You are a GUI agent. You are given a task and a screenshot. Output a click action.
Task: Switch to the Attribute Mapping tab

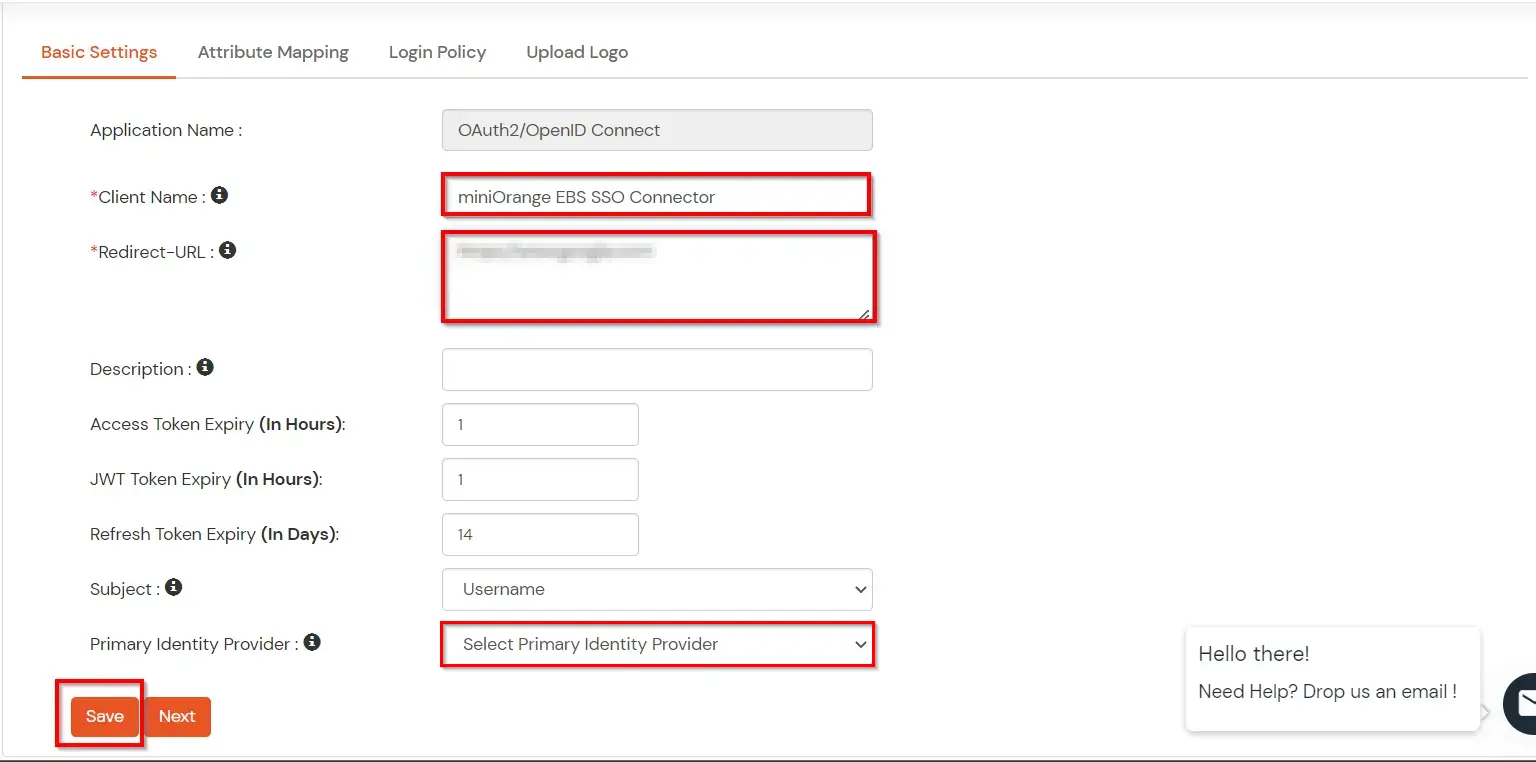pyautogui.click(x=273, y=52)
